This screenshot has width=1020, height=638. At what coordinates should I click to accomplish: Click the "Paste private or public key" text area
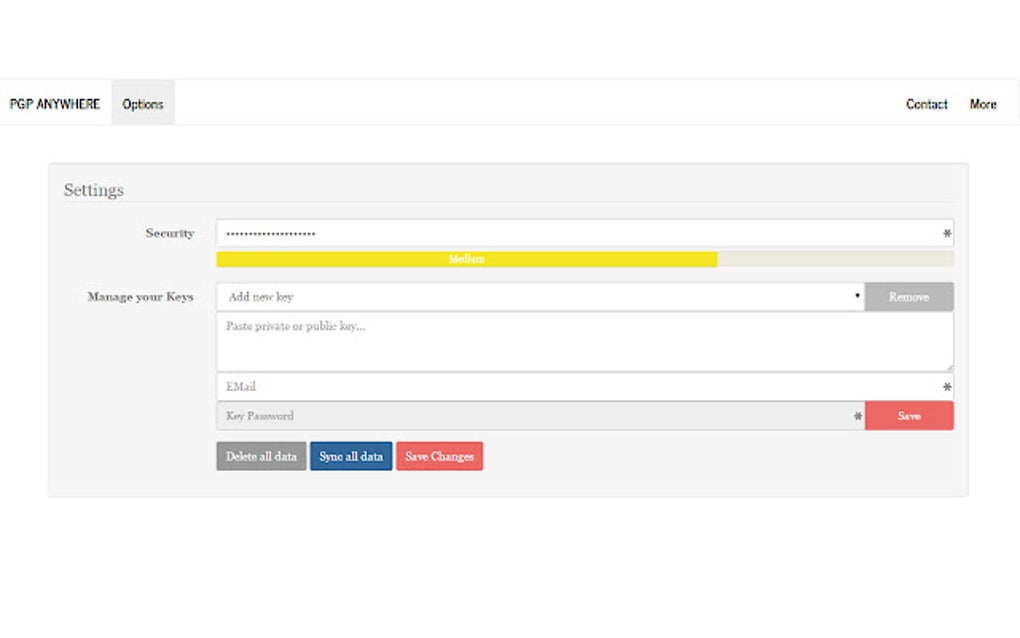pos(585,341)
